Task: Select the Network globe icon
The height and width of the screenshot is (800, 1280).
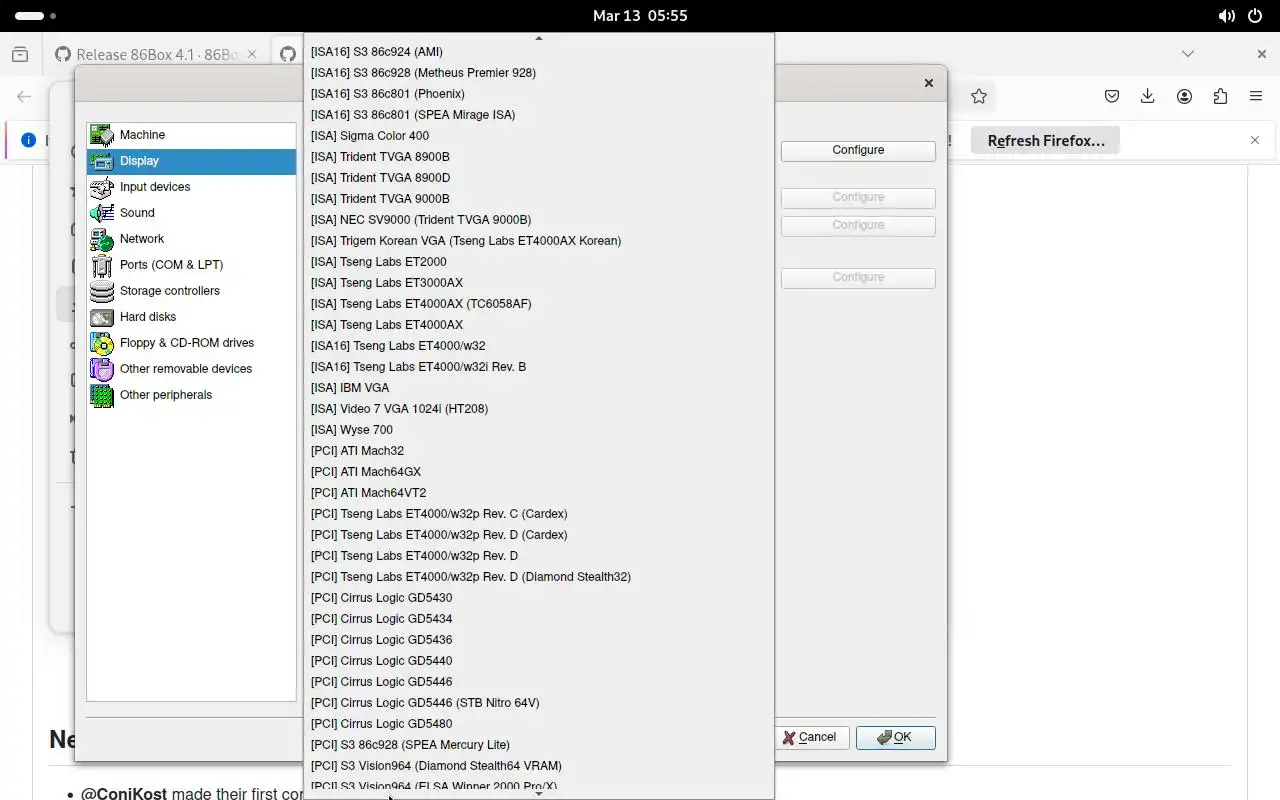Action: (x=102, y=239)
